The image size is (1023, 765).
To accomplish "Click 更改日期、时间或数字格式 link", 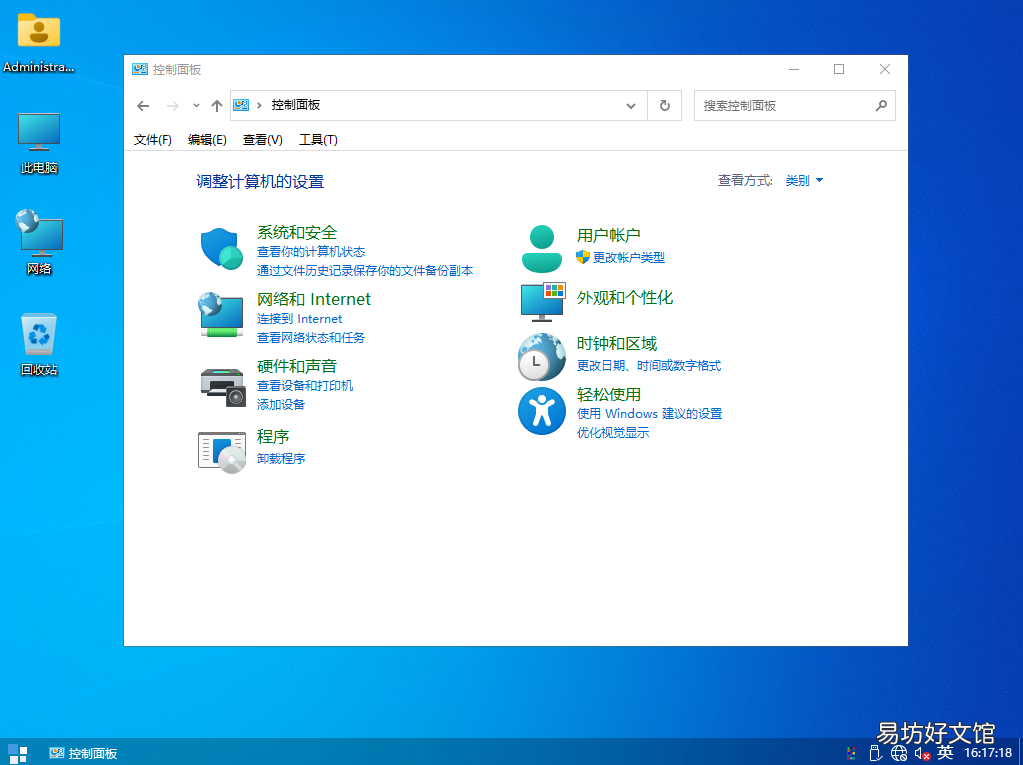I will 649,366.
